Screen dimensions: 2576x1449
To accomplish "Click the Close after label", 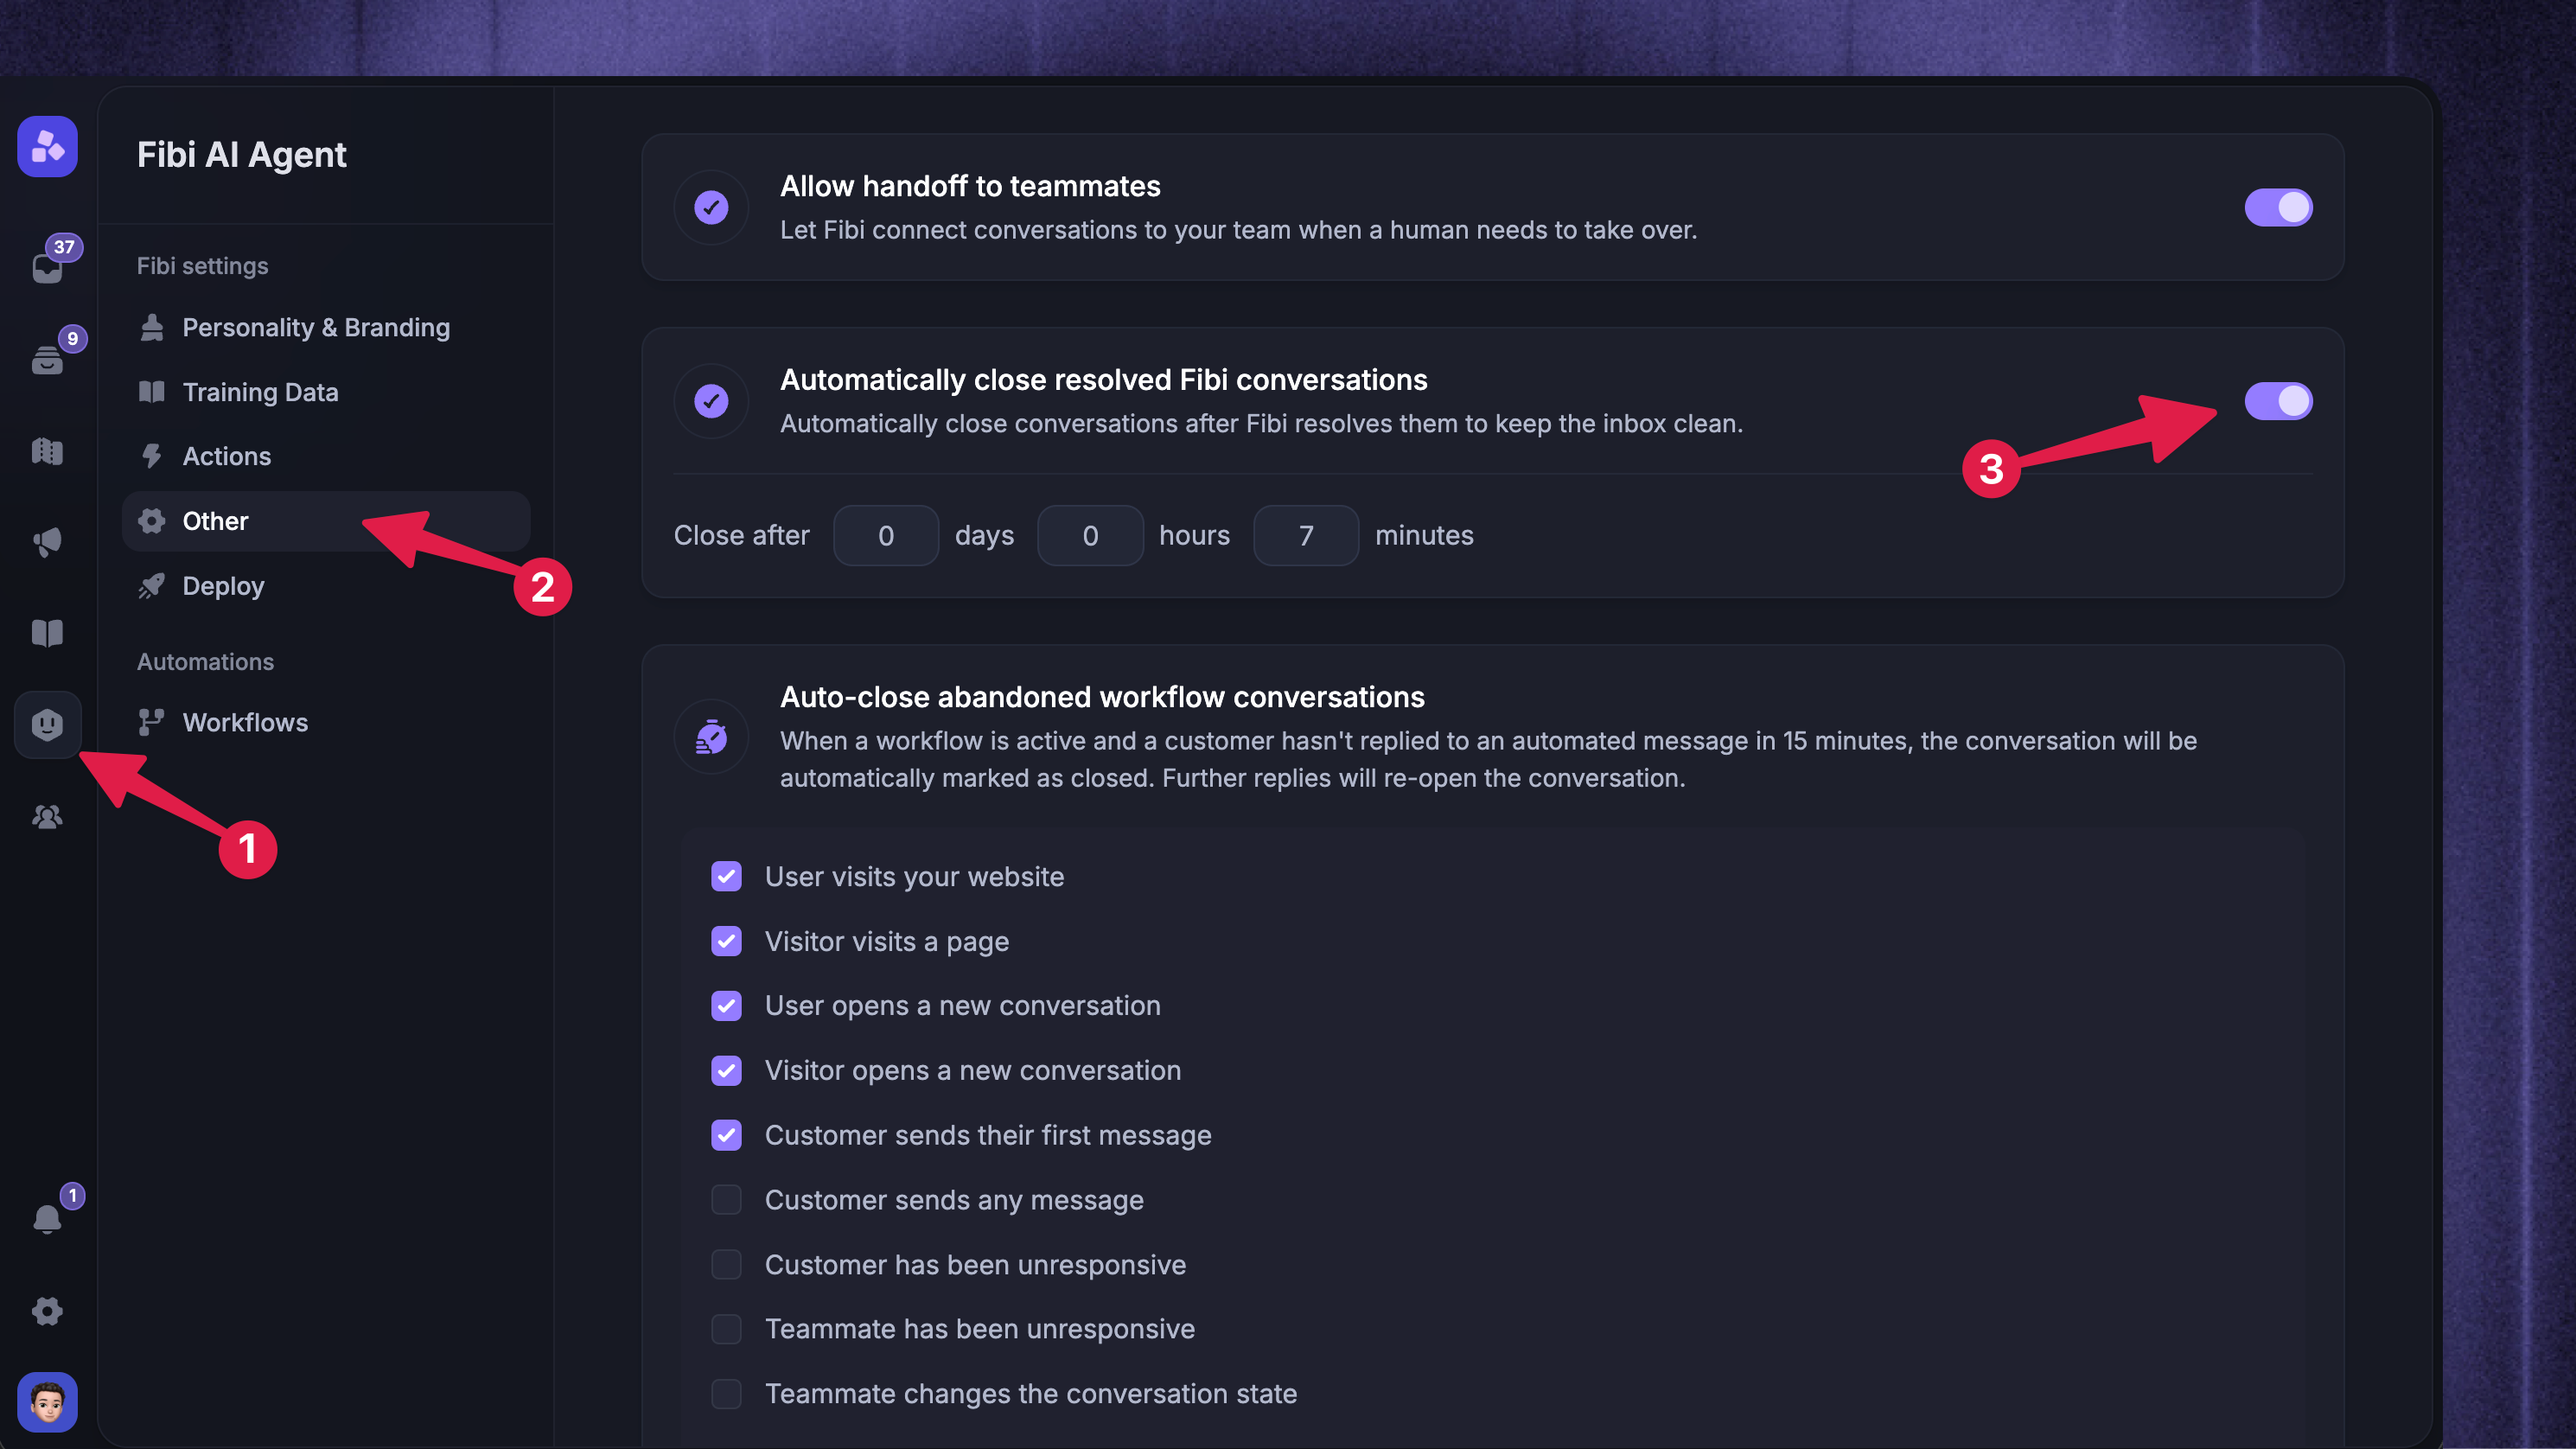I will [742, 536].
